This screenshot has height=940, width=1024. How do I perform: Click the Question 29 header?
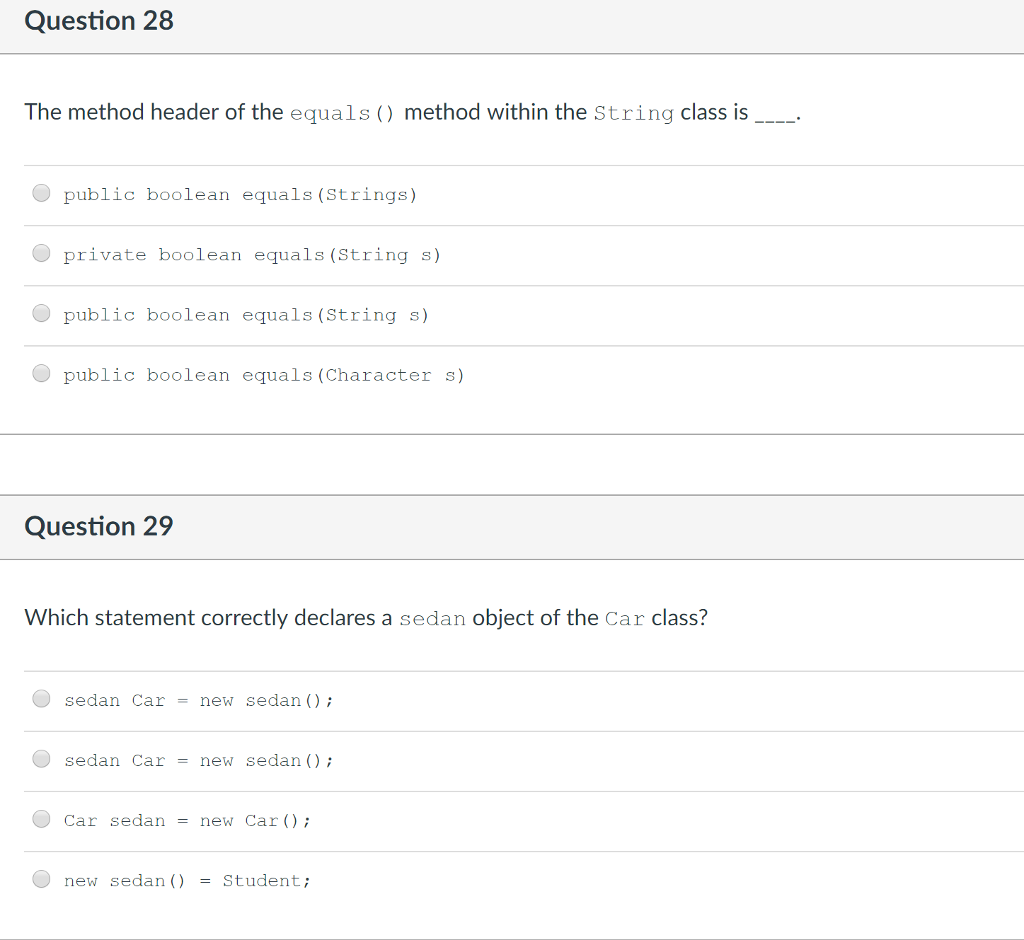click(x=98, y=526)
